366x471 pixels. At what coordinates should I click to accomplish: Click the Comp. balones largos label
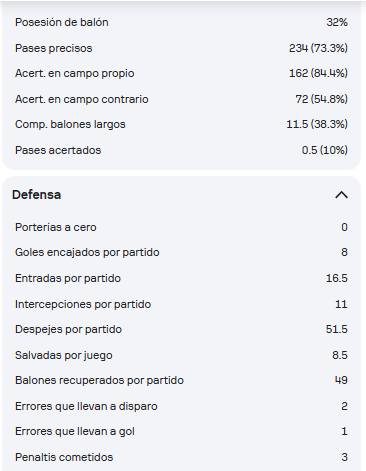(x=70, y=124)
